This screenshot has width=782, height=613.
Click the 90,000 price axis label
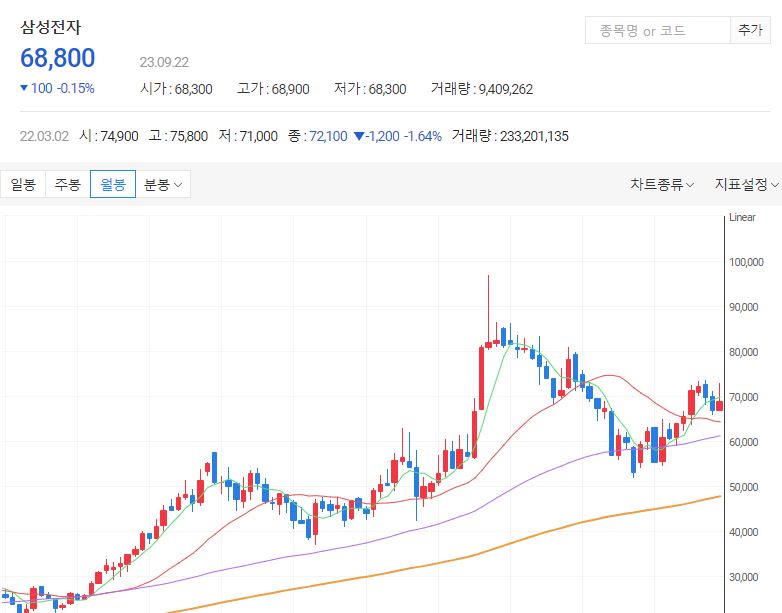[x=744, y=307]
